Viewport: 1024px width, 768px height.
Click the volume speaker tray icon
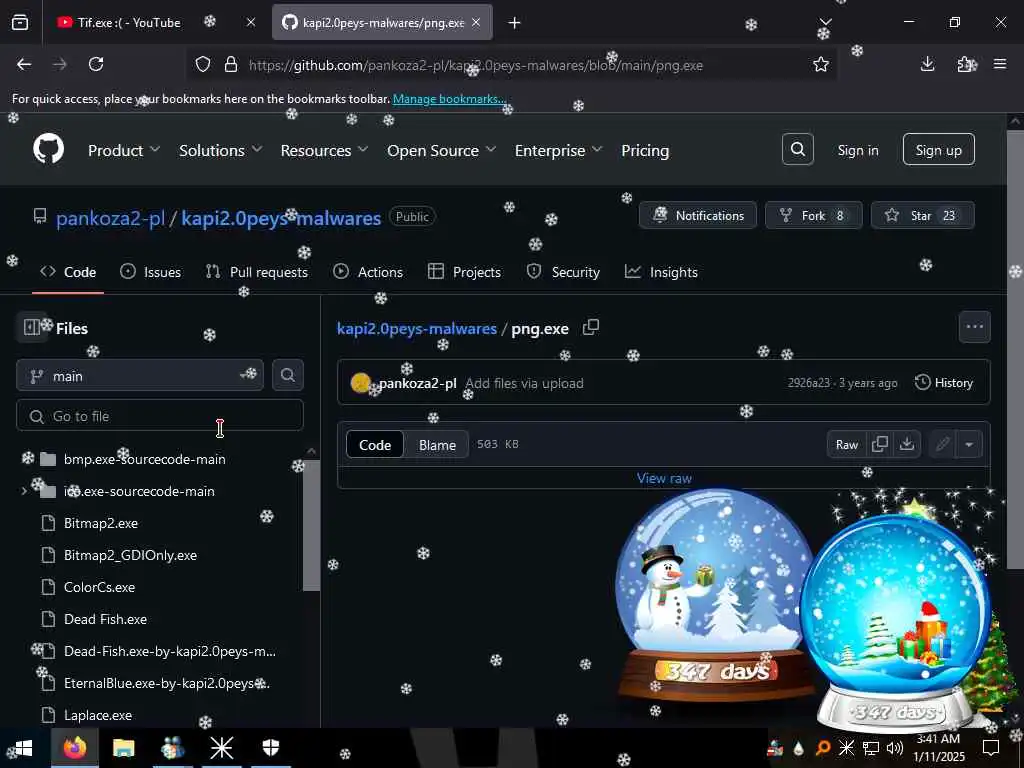(895, 748)
